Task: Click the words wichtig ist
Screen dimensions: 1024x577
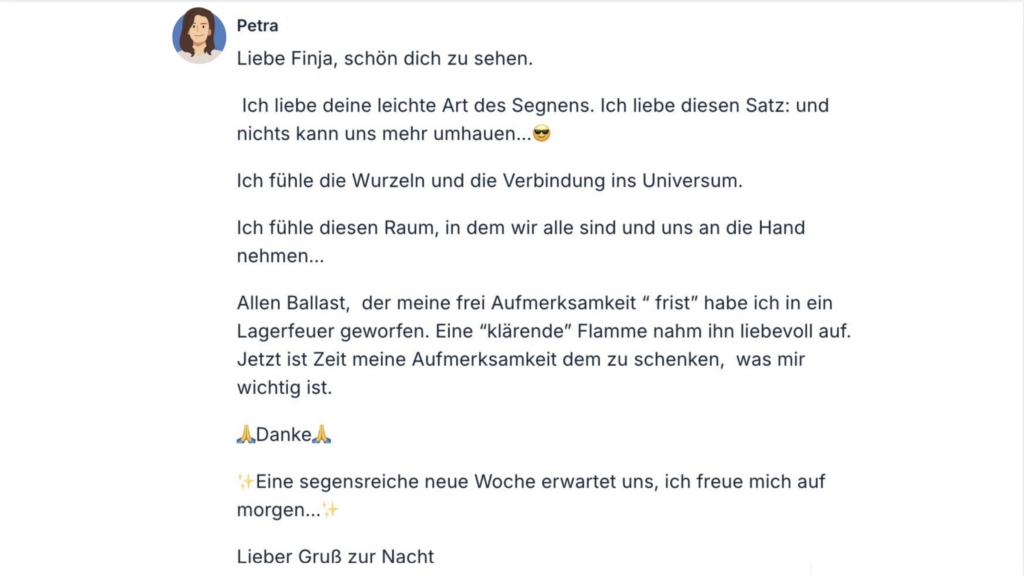Action: (284, 388)
